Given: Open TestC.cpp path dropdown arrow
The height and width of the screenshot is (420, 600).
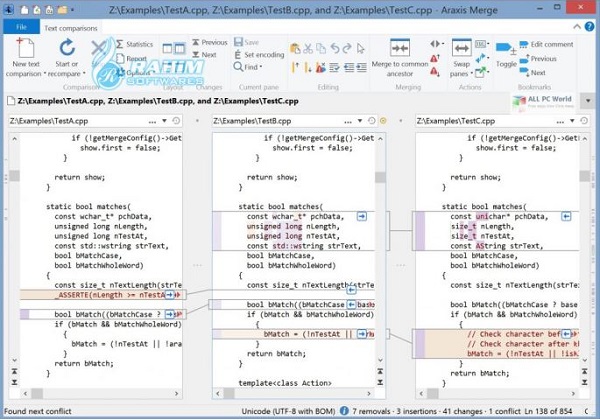Looking at the screenshot, I should (572, 120).
